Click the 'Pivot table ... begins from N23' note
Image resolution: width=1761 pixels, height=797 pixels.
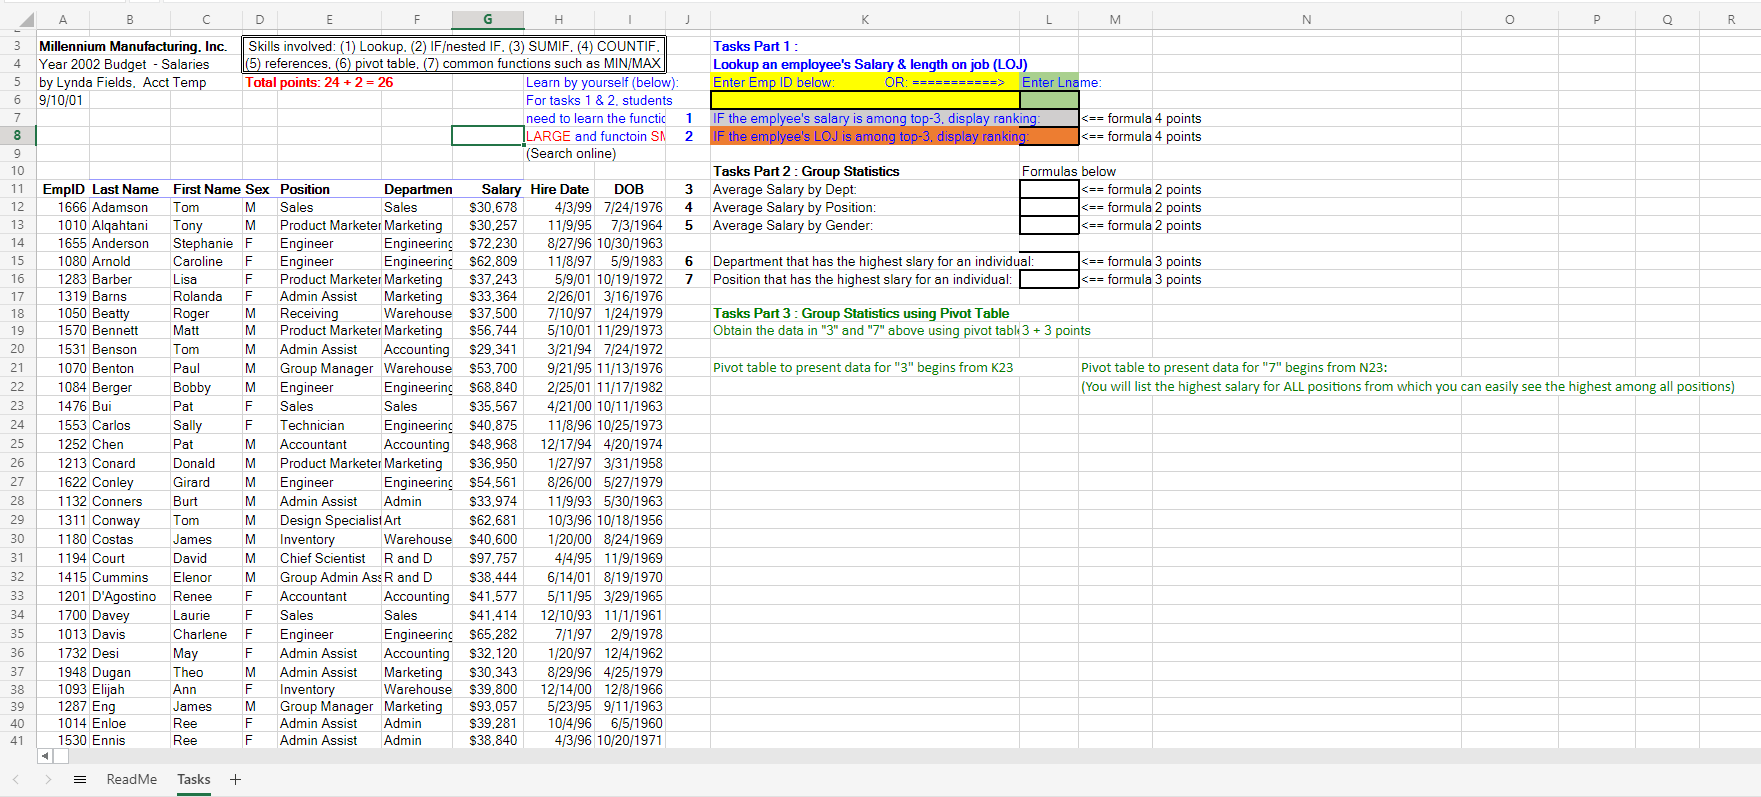[1234, 368]
